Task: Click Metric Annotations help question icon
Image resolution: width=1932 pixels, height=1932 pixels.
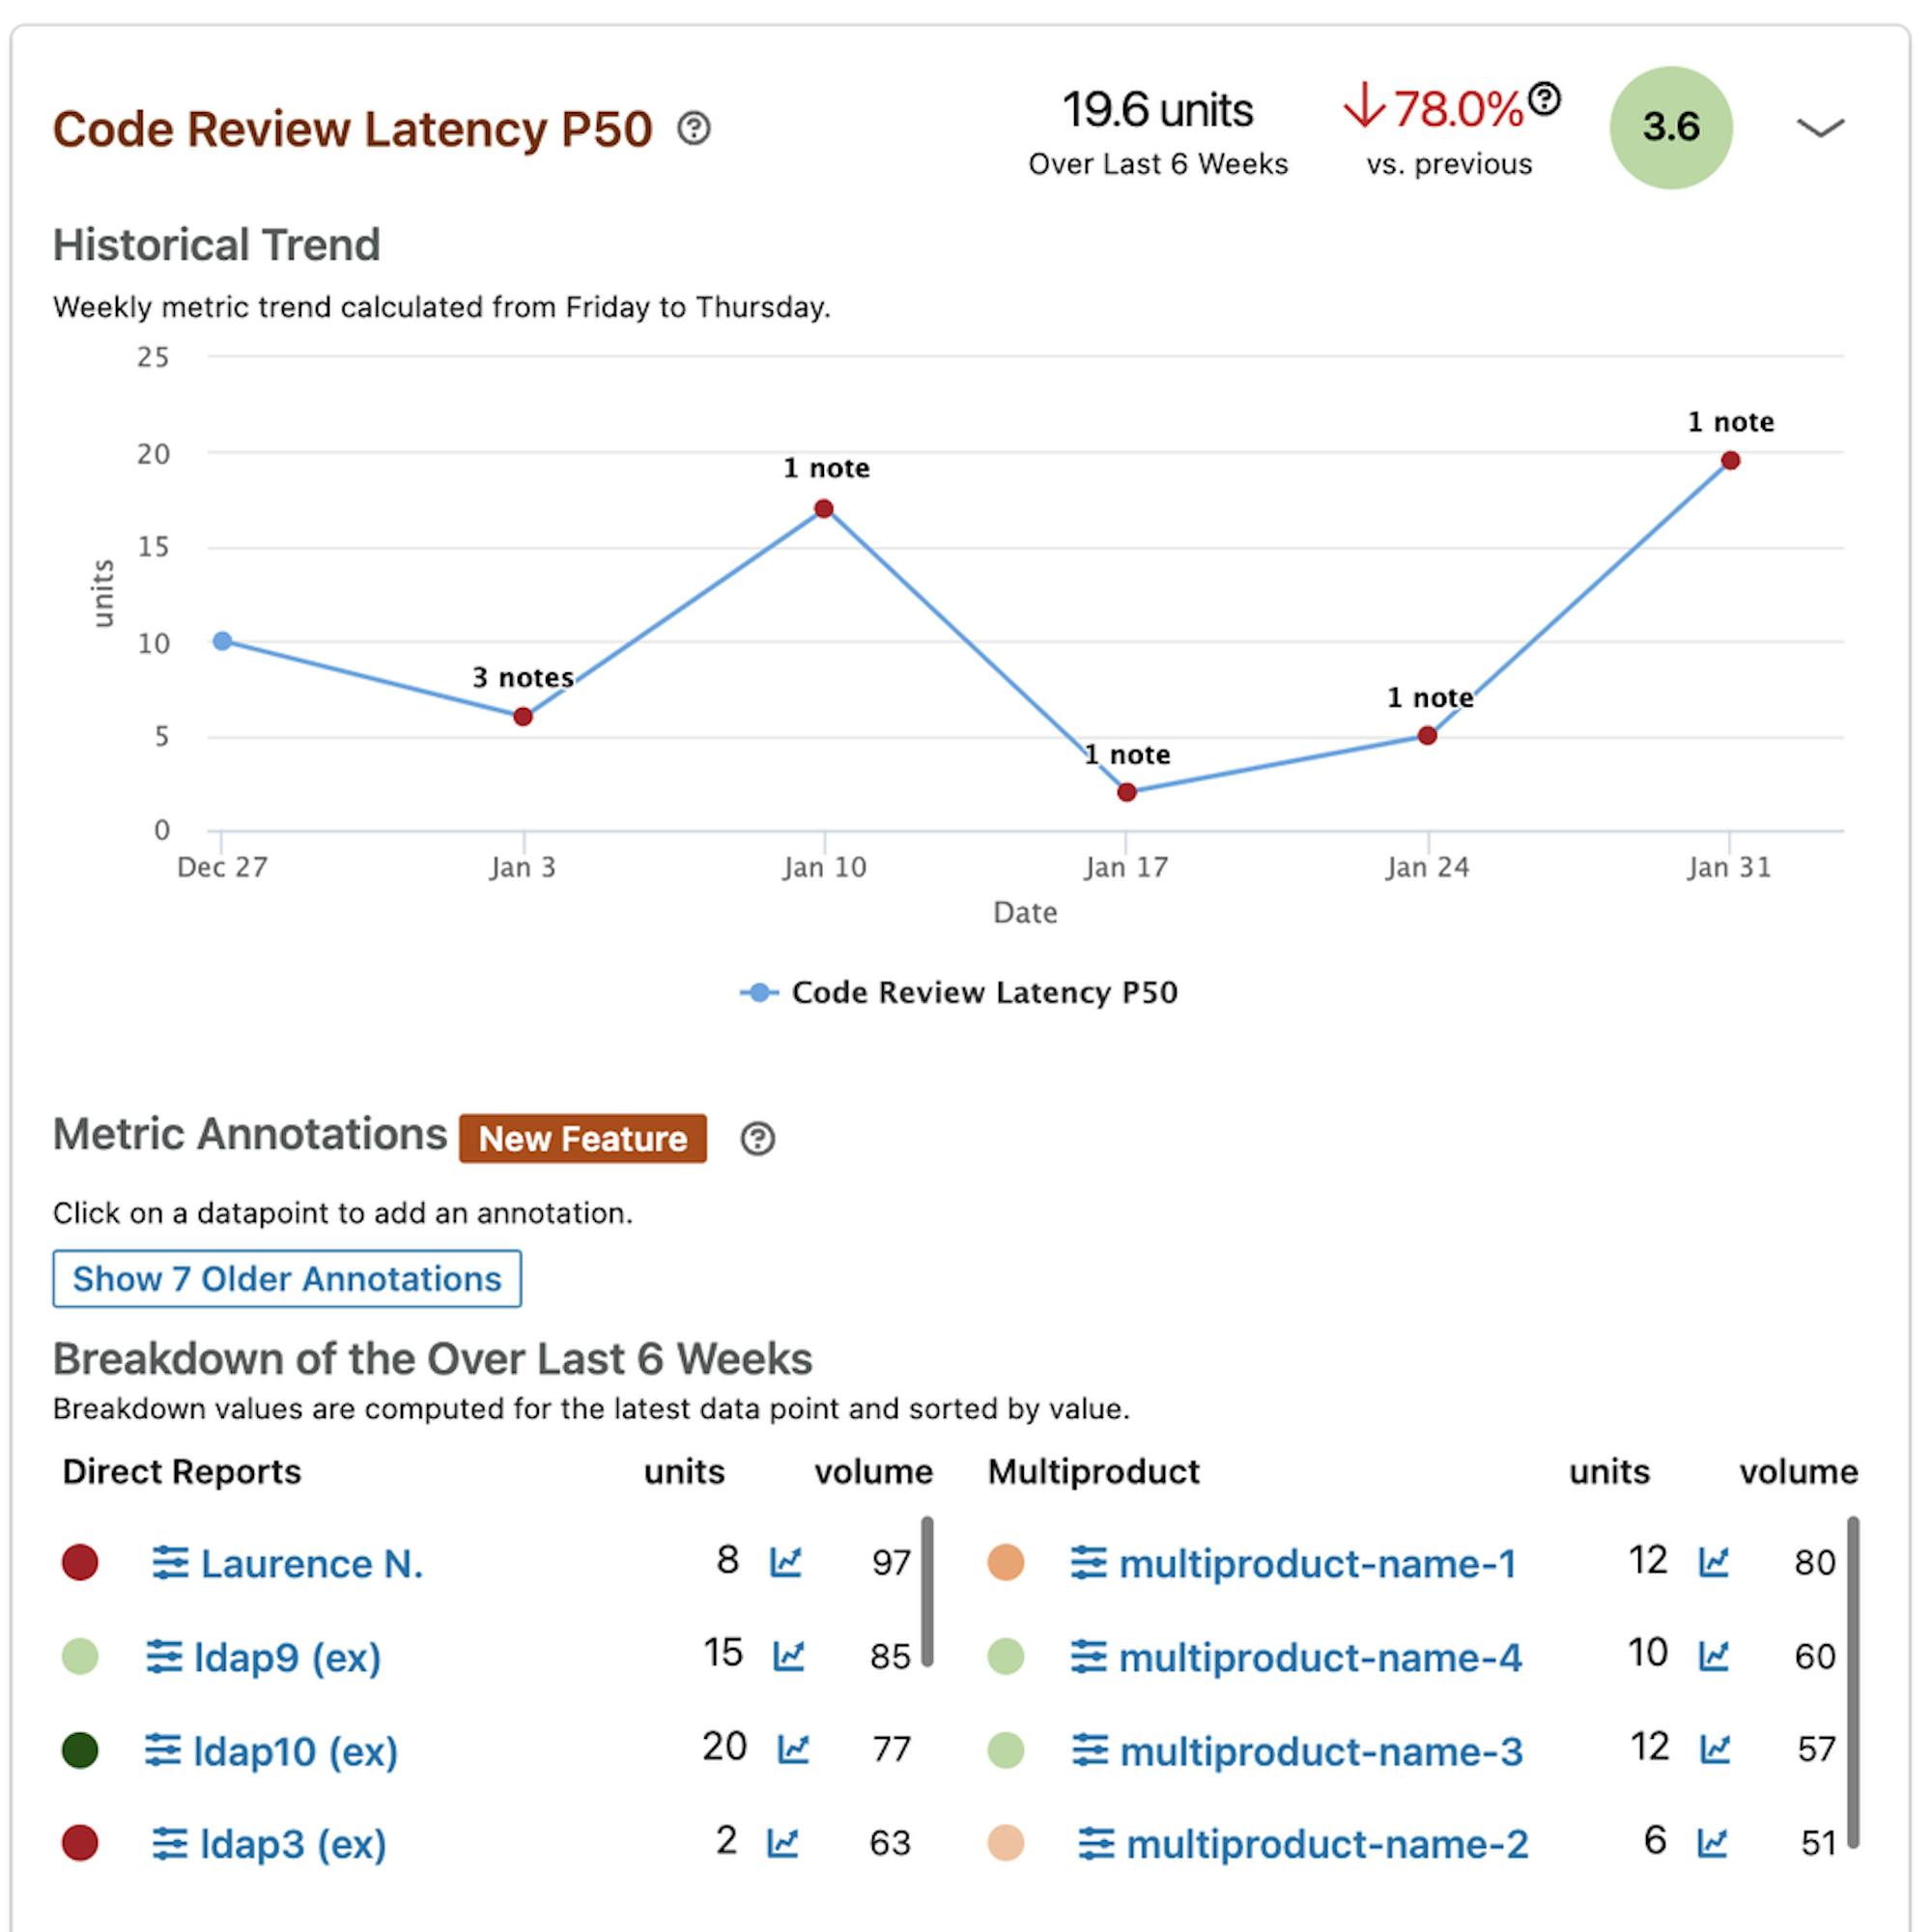Action: [757, 1138]
